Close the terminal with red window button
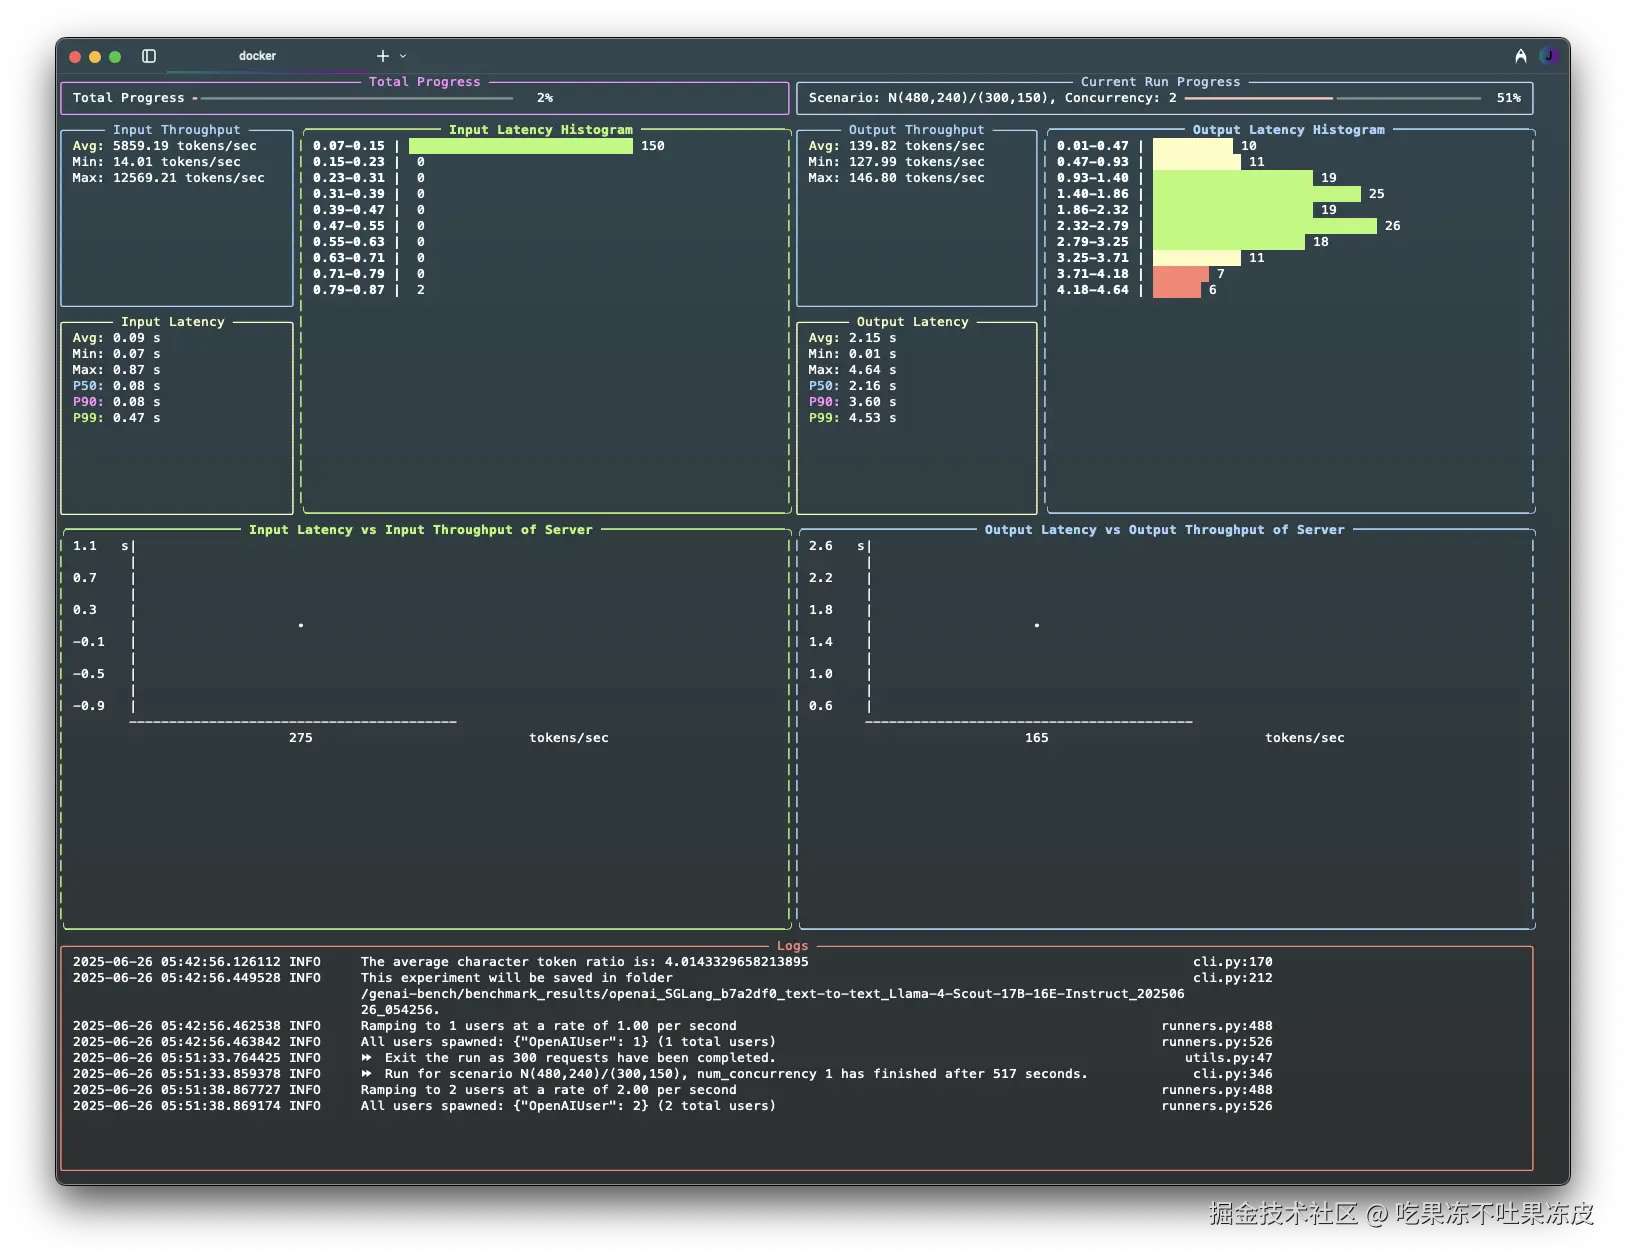 (75, 57)
